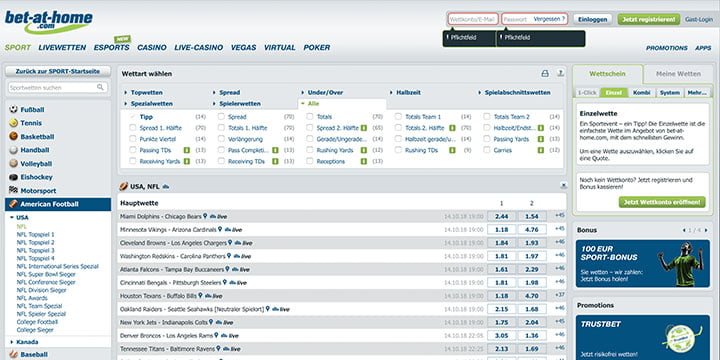
Task: Select odds 2.44 for Miami Dolphins
Action: [501, 216]
